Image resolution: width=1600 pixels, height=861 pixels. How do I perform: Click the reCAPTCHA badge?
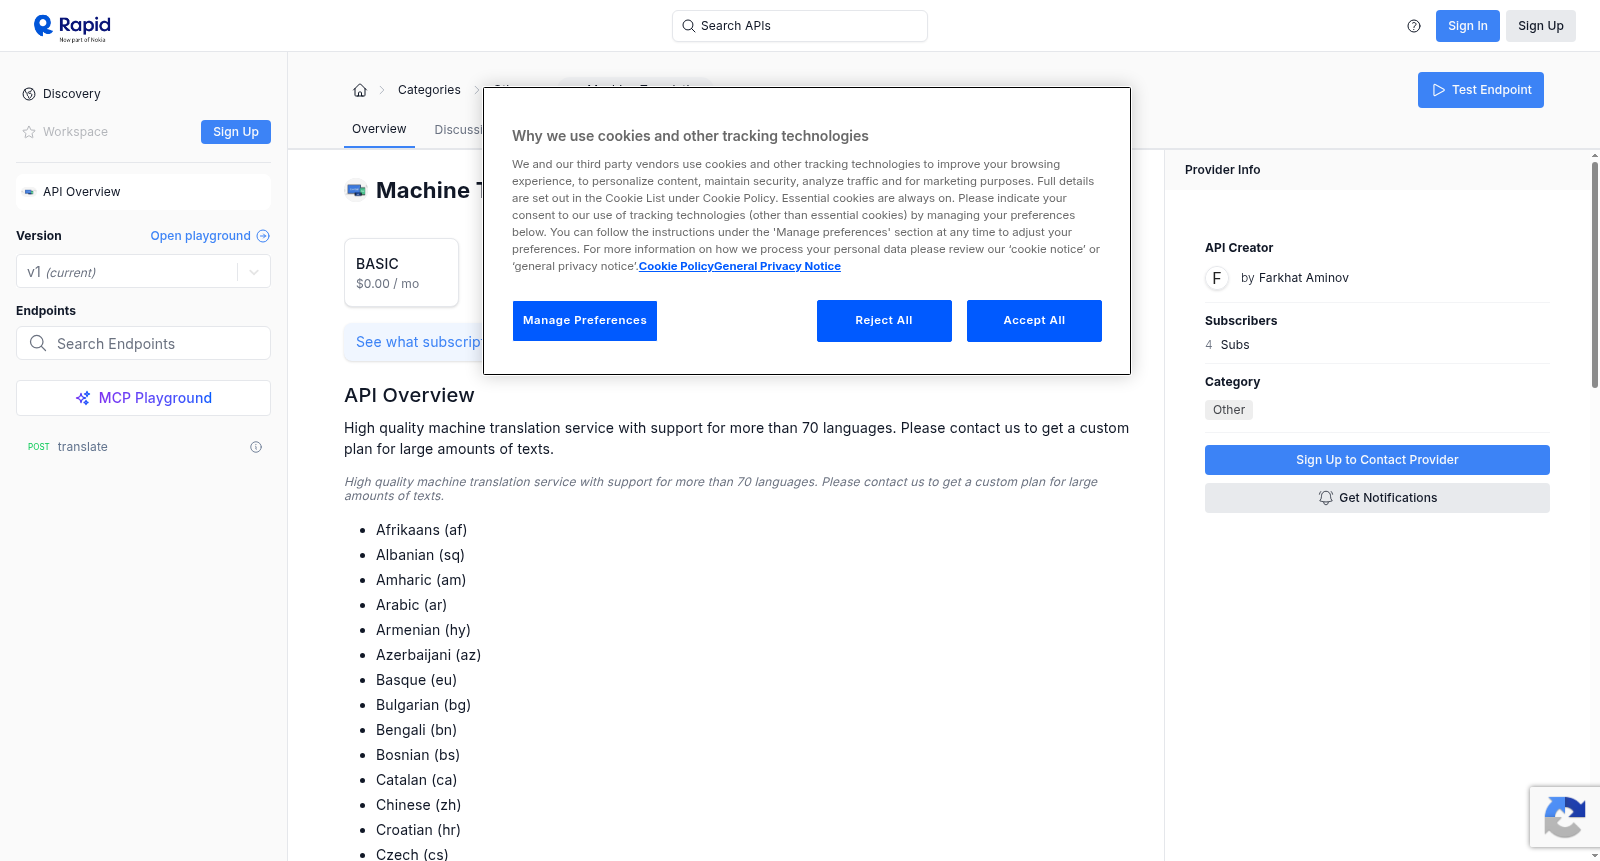tap(1564, 817)
